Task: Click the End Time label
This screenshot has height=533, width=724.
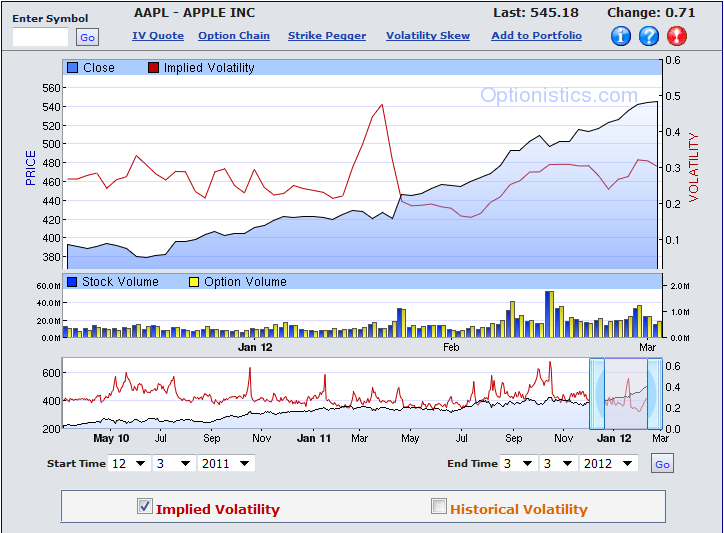Action: [472, 464]
